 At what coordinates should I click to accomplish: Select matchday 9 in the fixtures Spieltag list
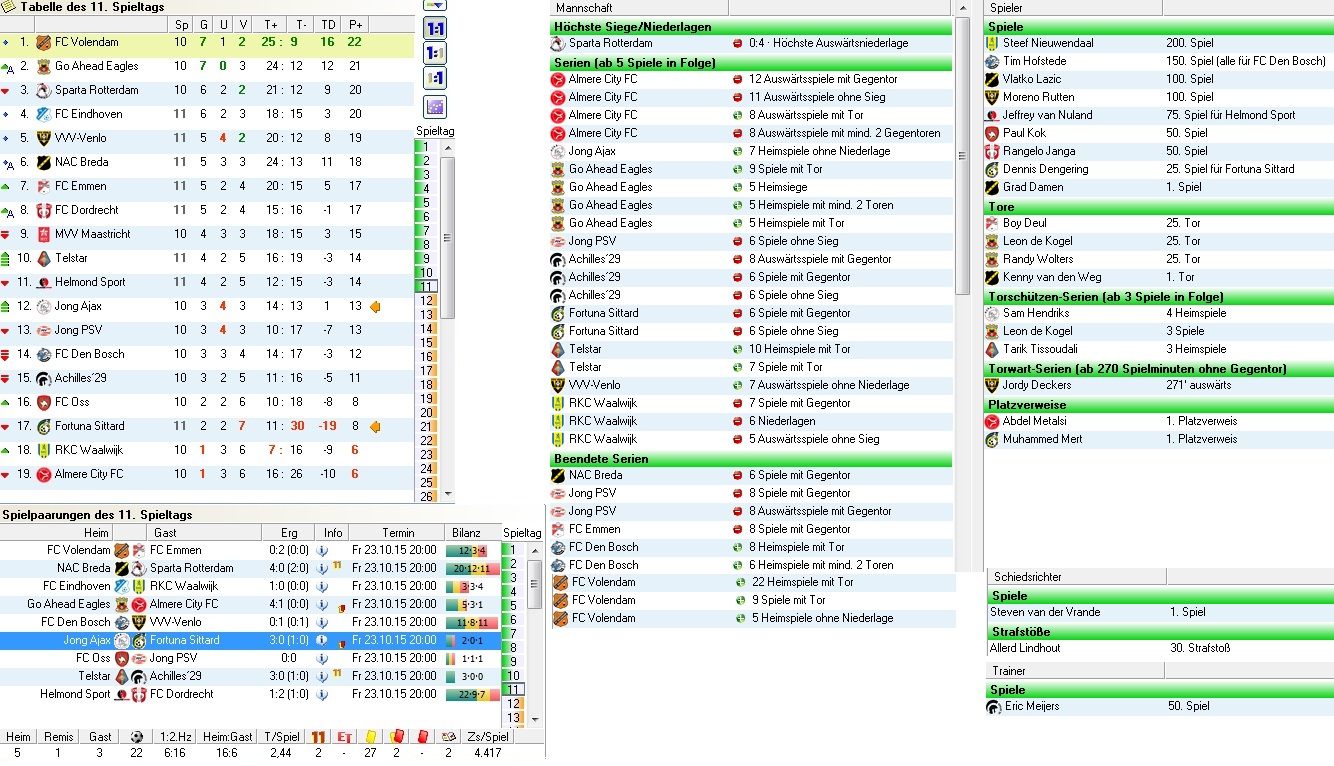tap(512, 661)
